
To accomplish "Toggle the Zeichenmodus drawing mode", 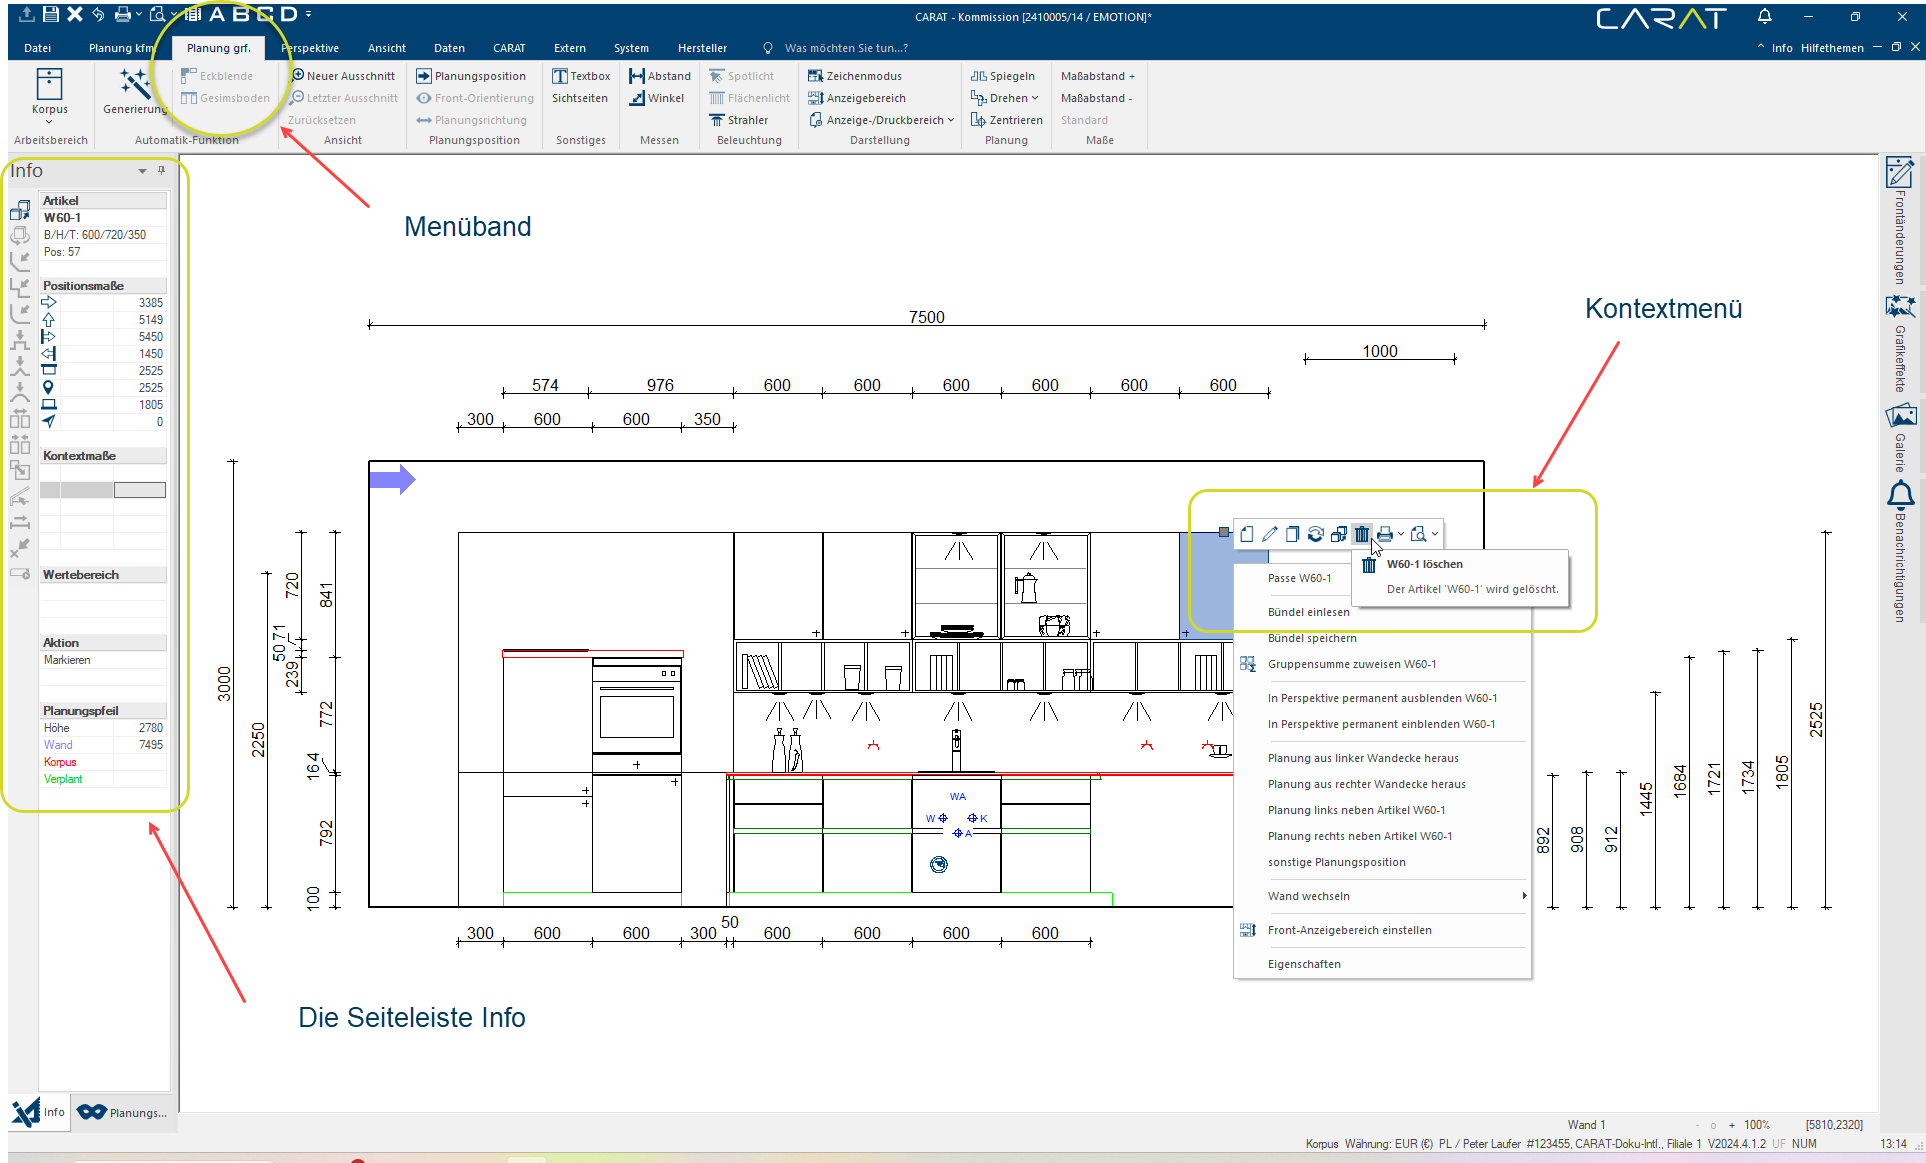I will pos(855,76).
